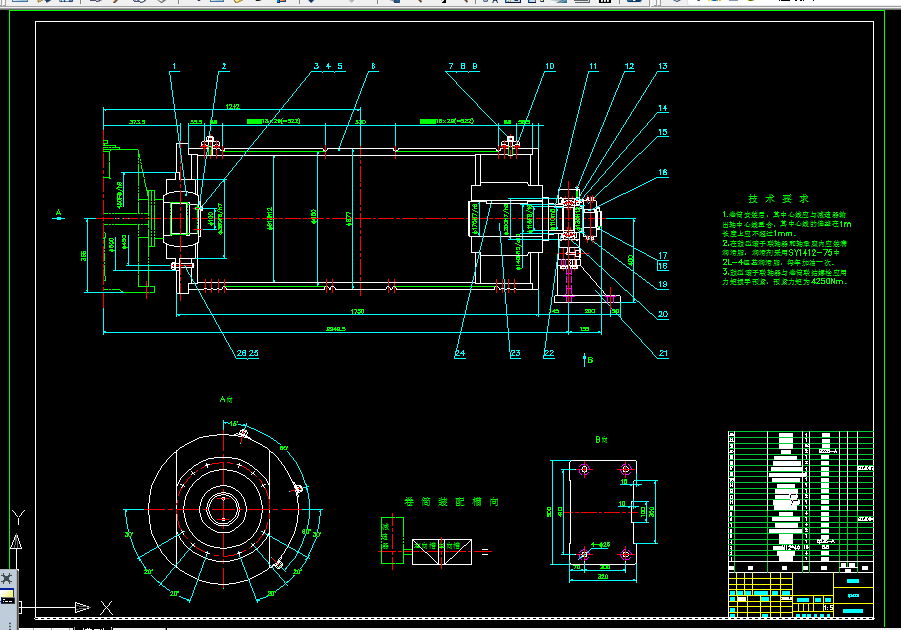The height and width of the screenshot is (630, 901).
Task: Select the A向 view title
Action: (x=226, y=399)
